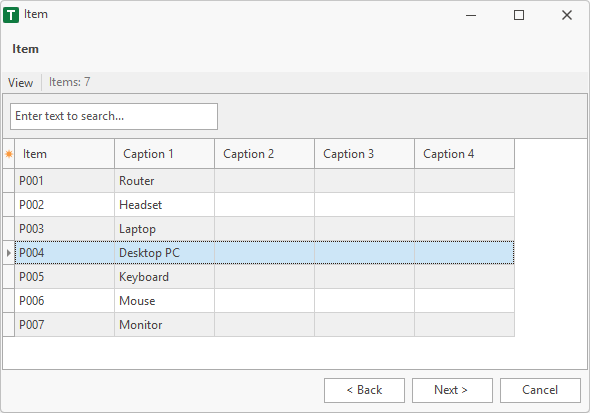
Task: Click the Caption 3 column header
Action: [365, 154]
